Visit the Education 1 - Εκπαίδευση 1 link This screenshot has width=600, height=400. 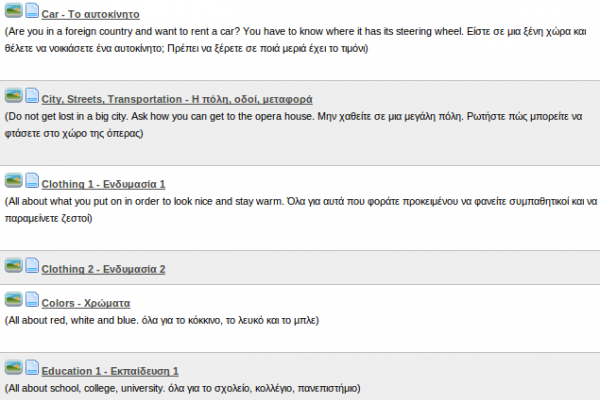(x=110, y=371)
